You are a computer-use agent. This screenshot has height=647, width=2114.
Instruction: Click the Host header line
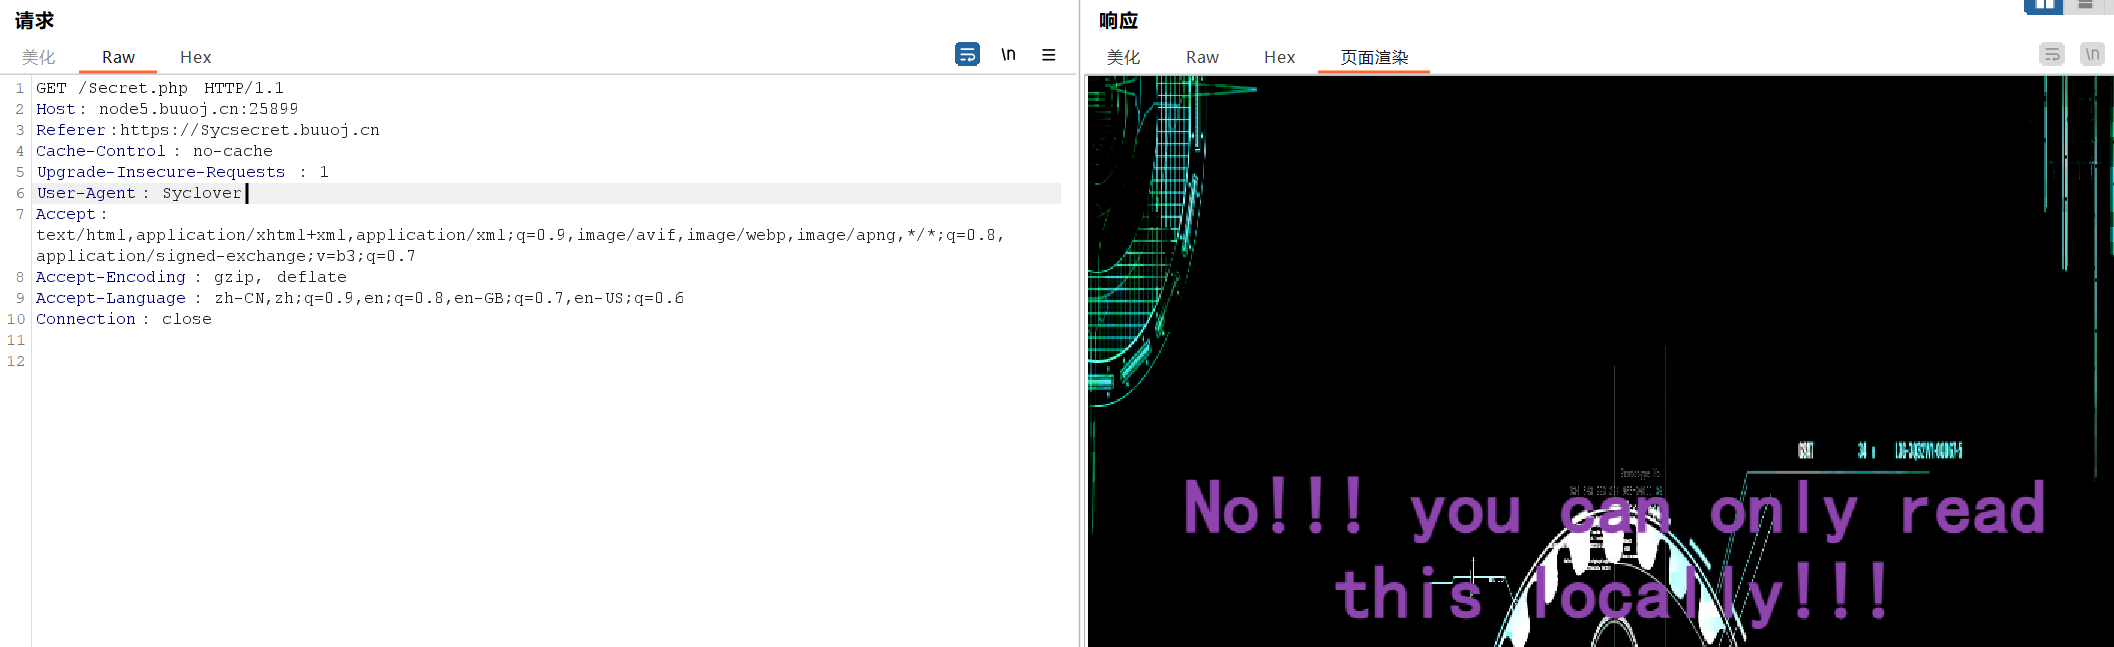coord(167,109)
